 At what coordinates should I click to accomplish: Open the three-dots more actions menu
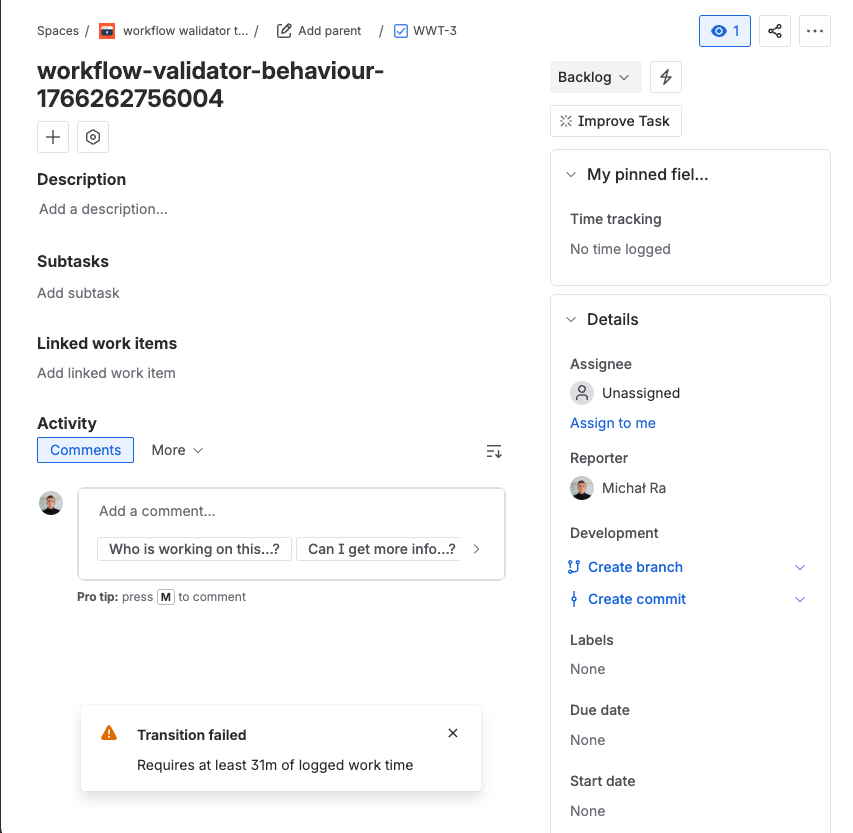[x=815, y=31]
